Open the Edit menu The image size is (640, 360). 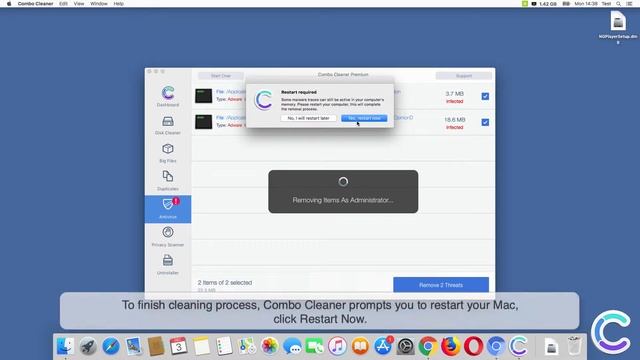(x=63, y=4)
